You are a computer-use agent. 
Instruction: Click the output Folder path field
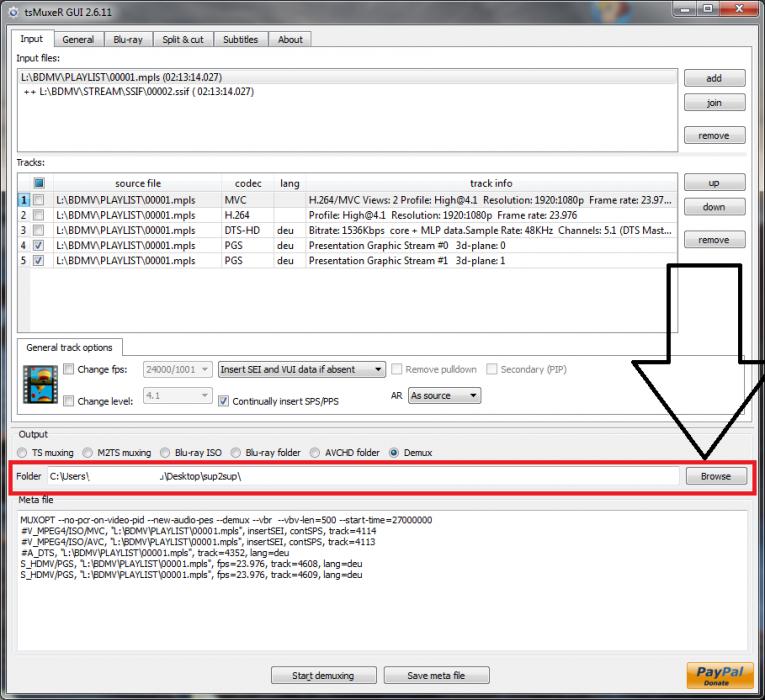363,476
